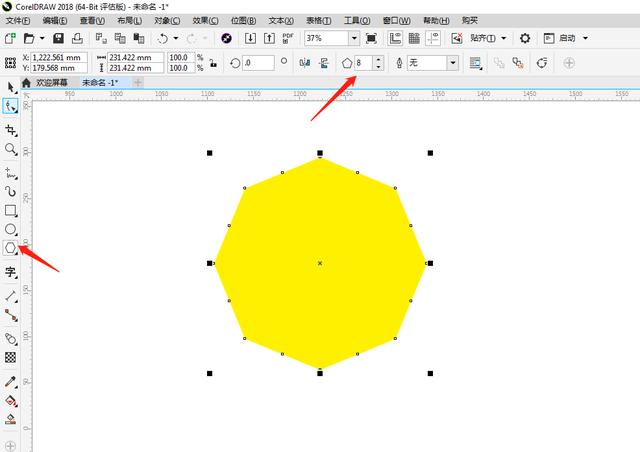
Task: Select the Freehand drawing tool
Action: [x=10, y=173]
